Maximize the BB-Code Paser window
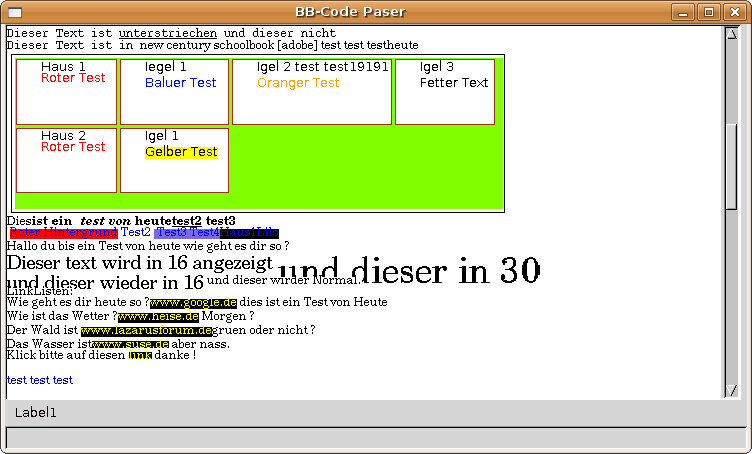 pyautogui.click(x=708, y=12)
